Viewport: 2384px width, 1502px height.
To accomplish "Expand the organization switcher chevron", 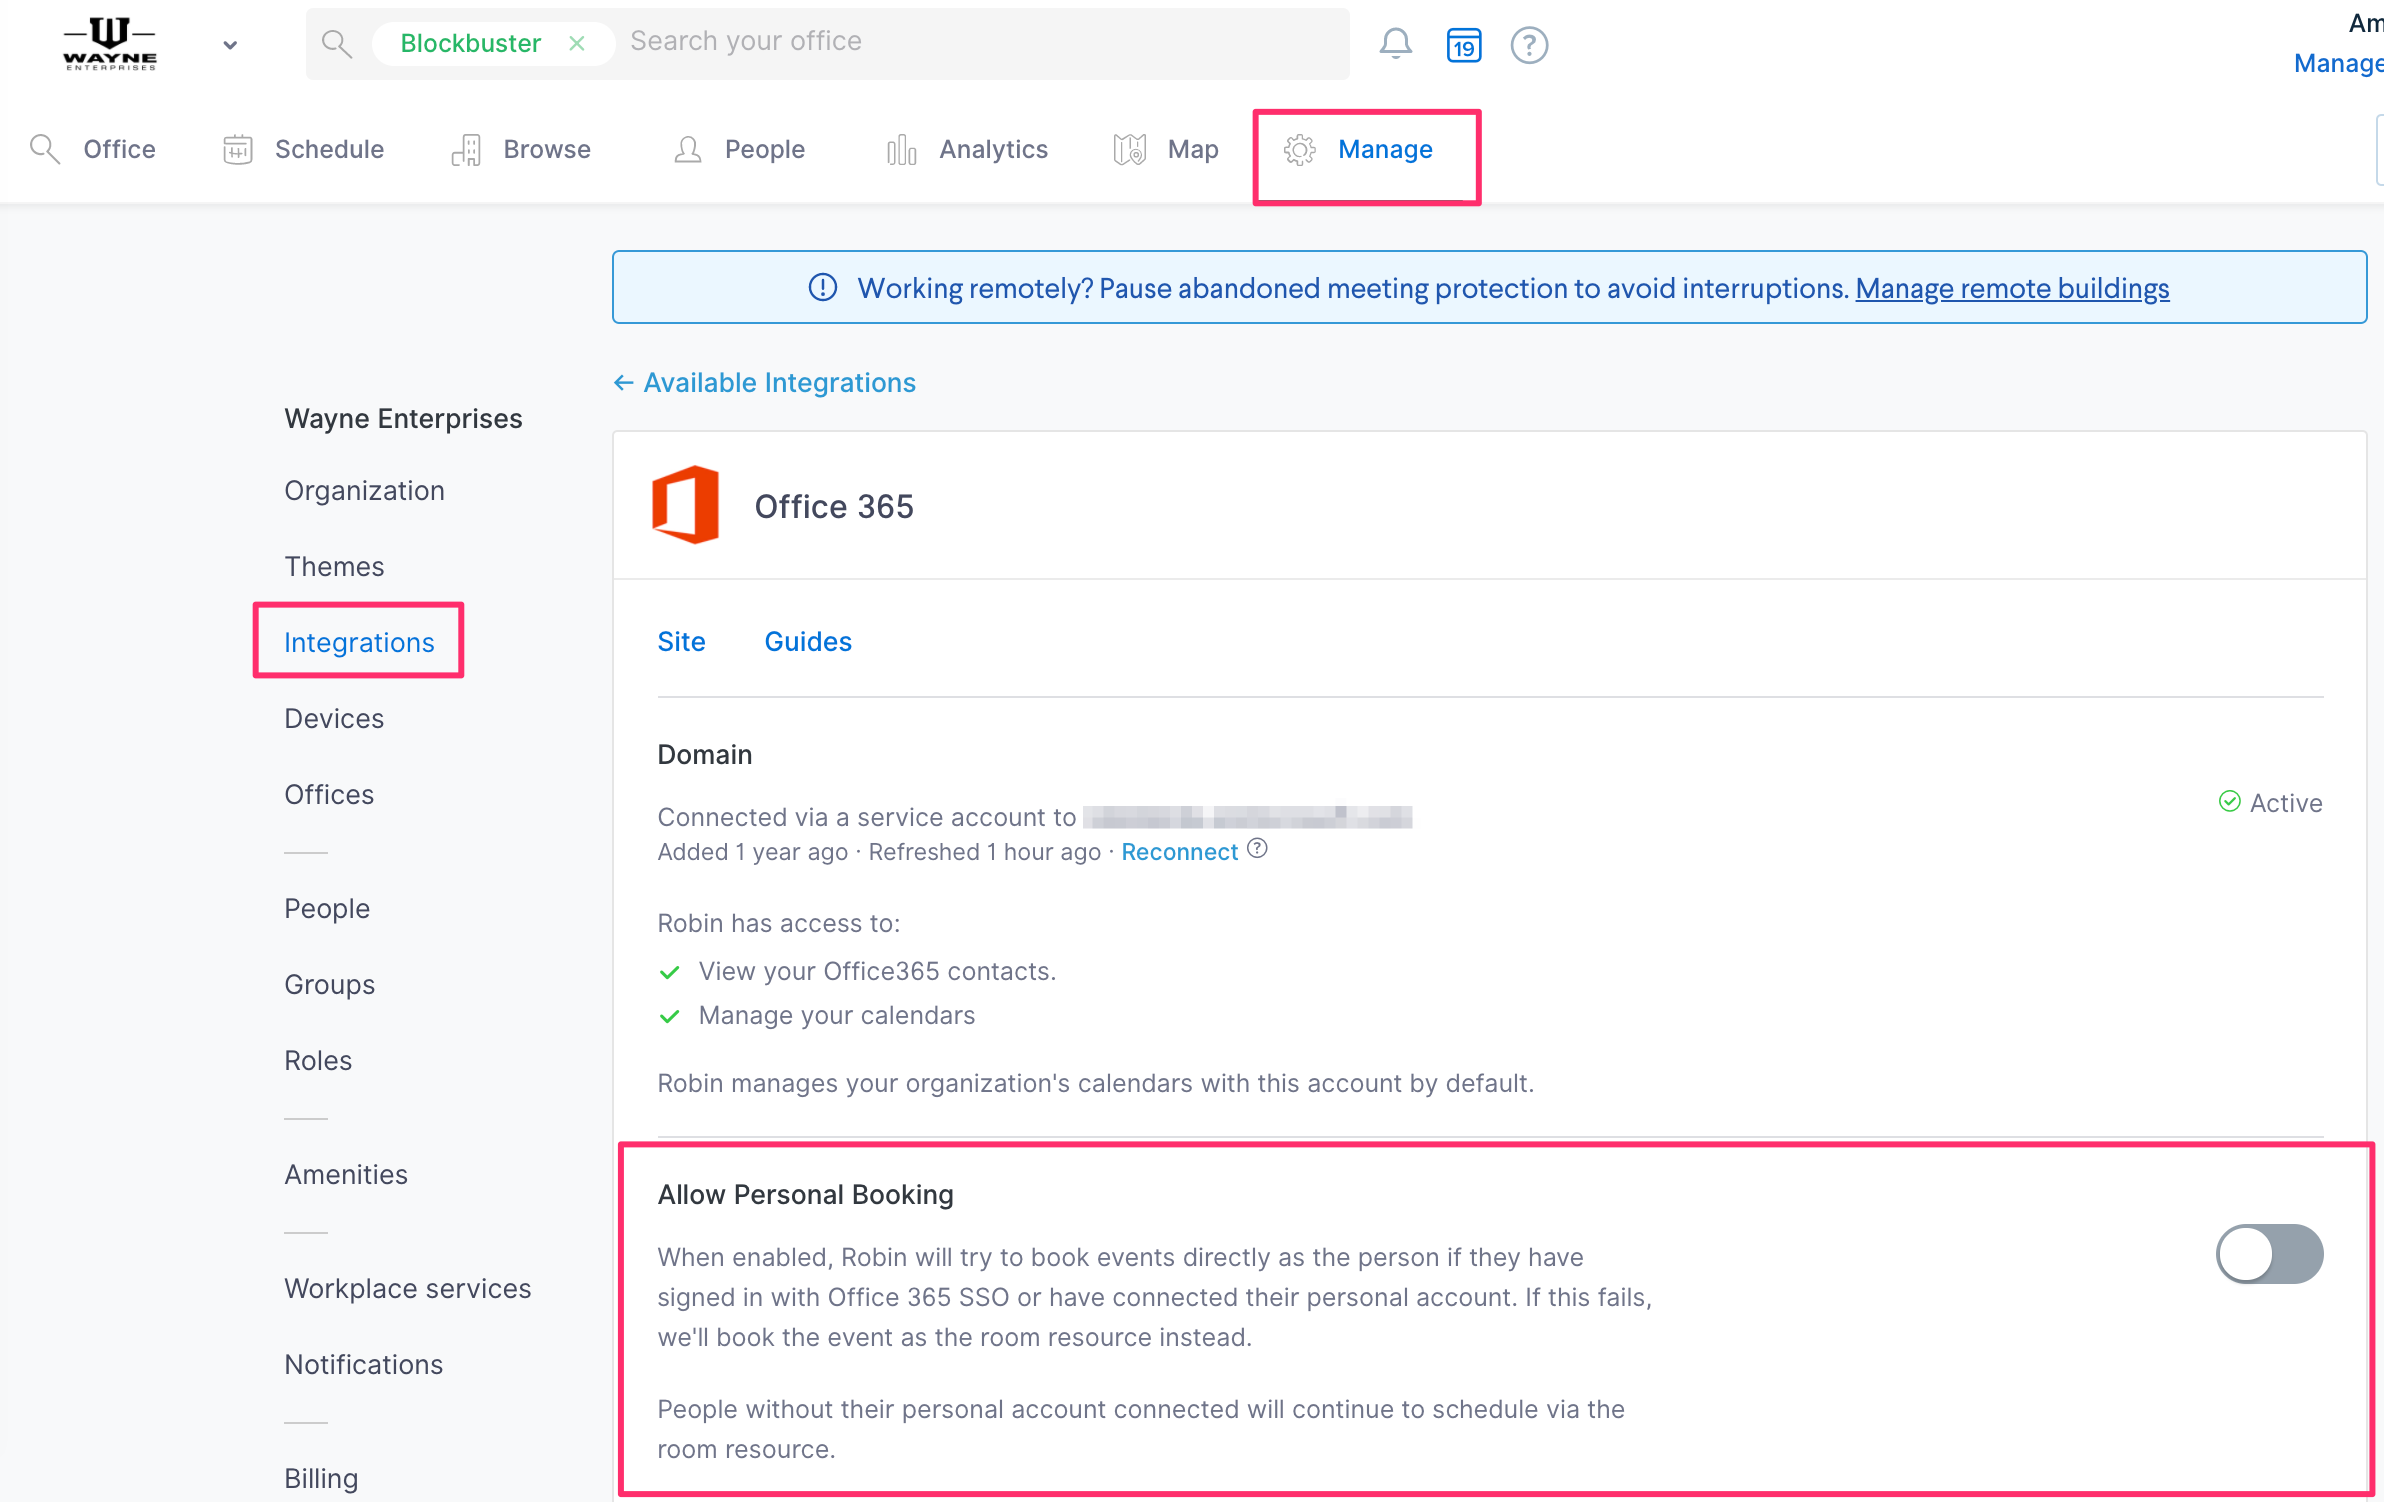I will point(230,45).
